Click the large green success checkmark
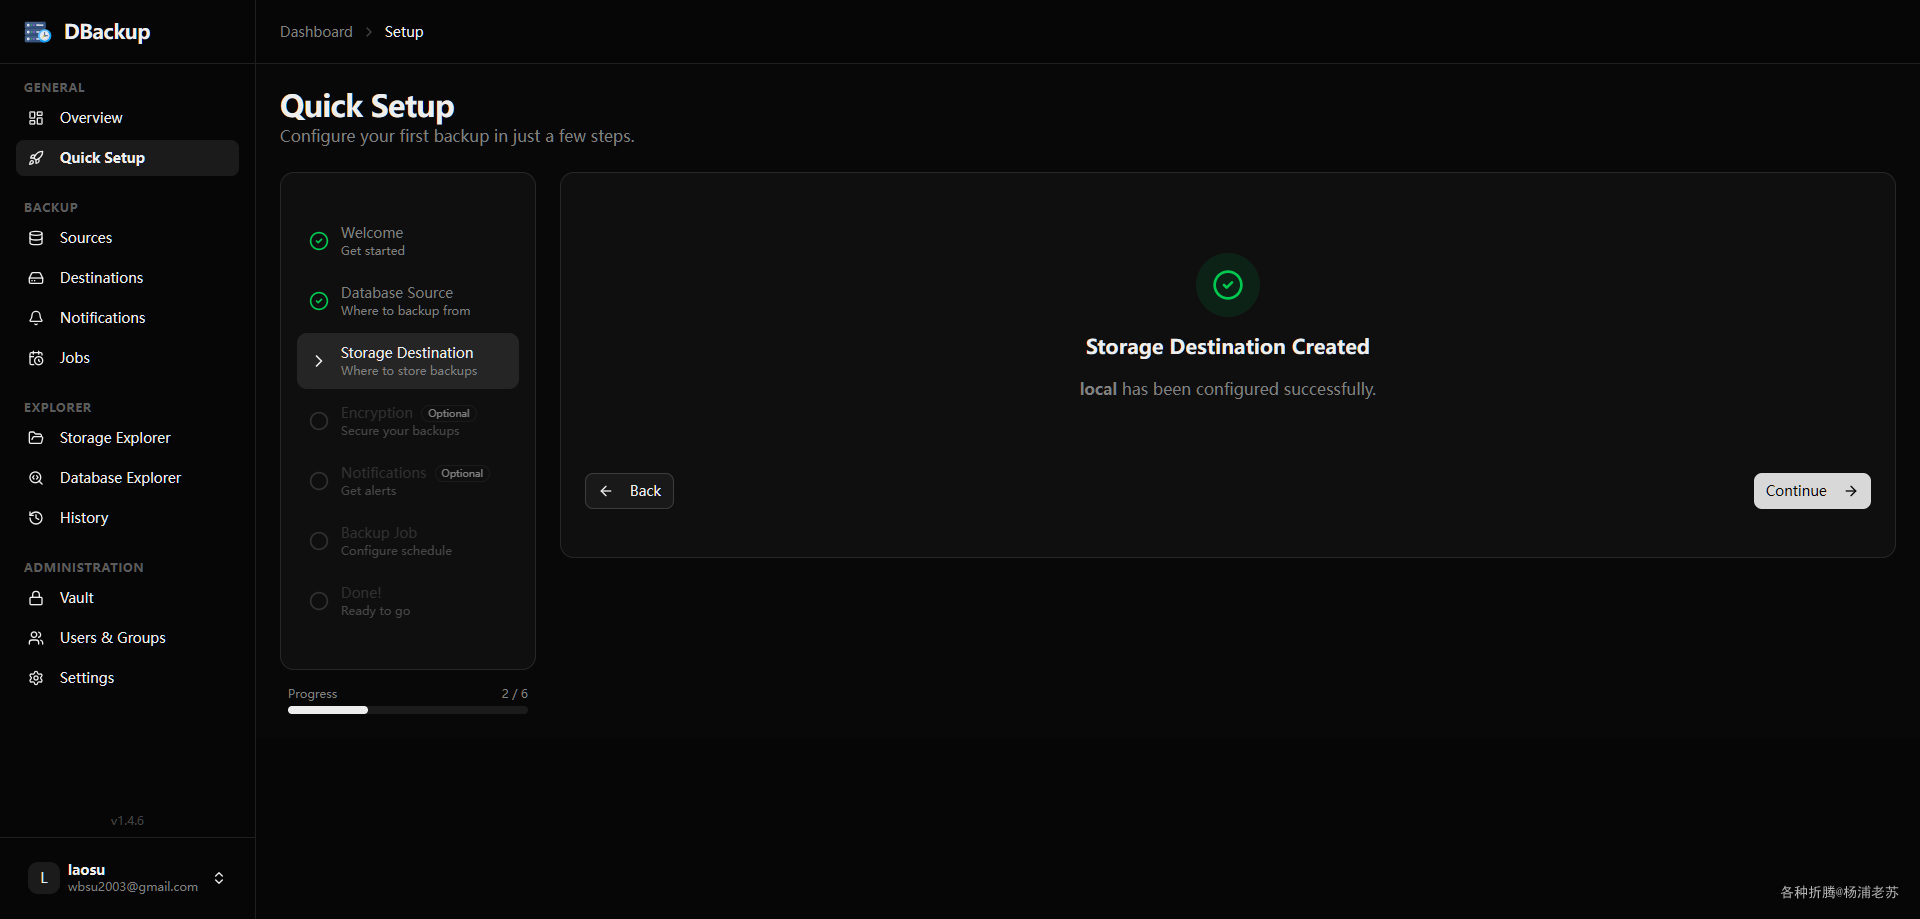 point(1228,285)
